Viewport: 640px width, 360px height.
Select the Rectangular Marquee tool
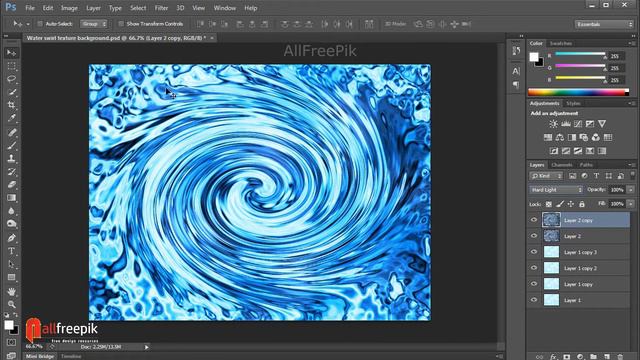coord(11,66)
